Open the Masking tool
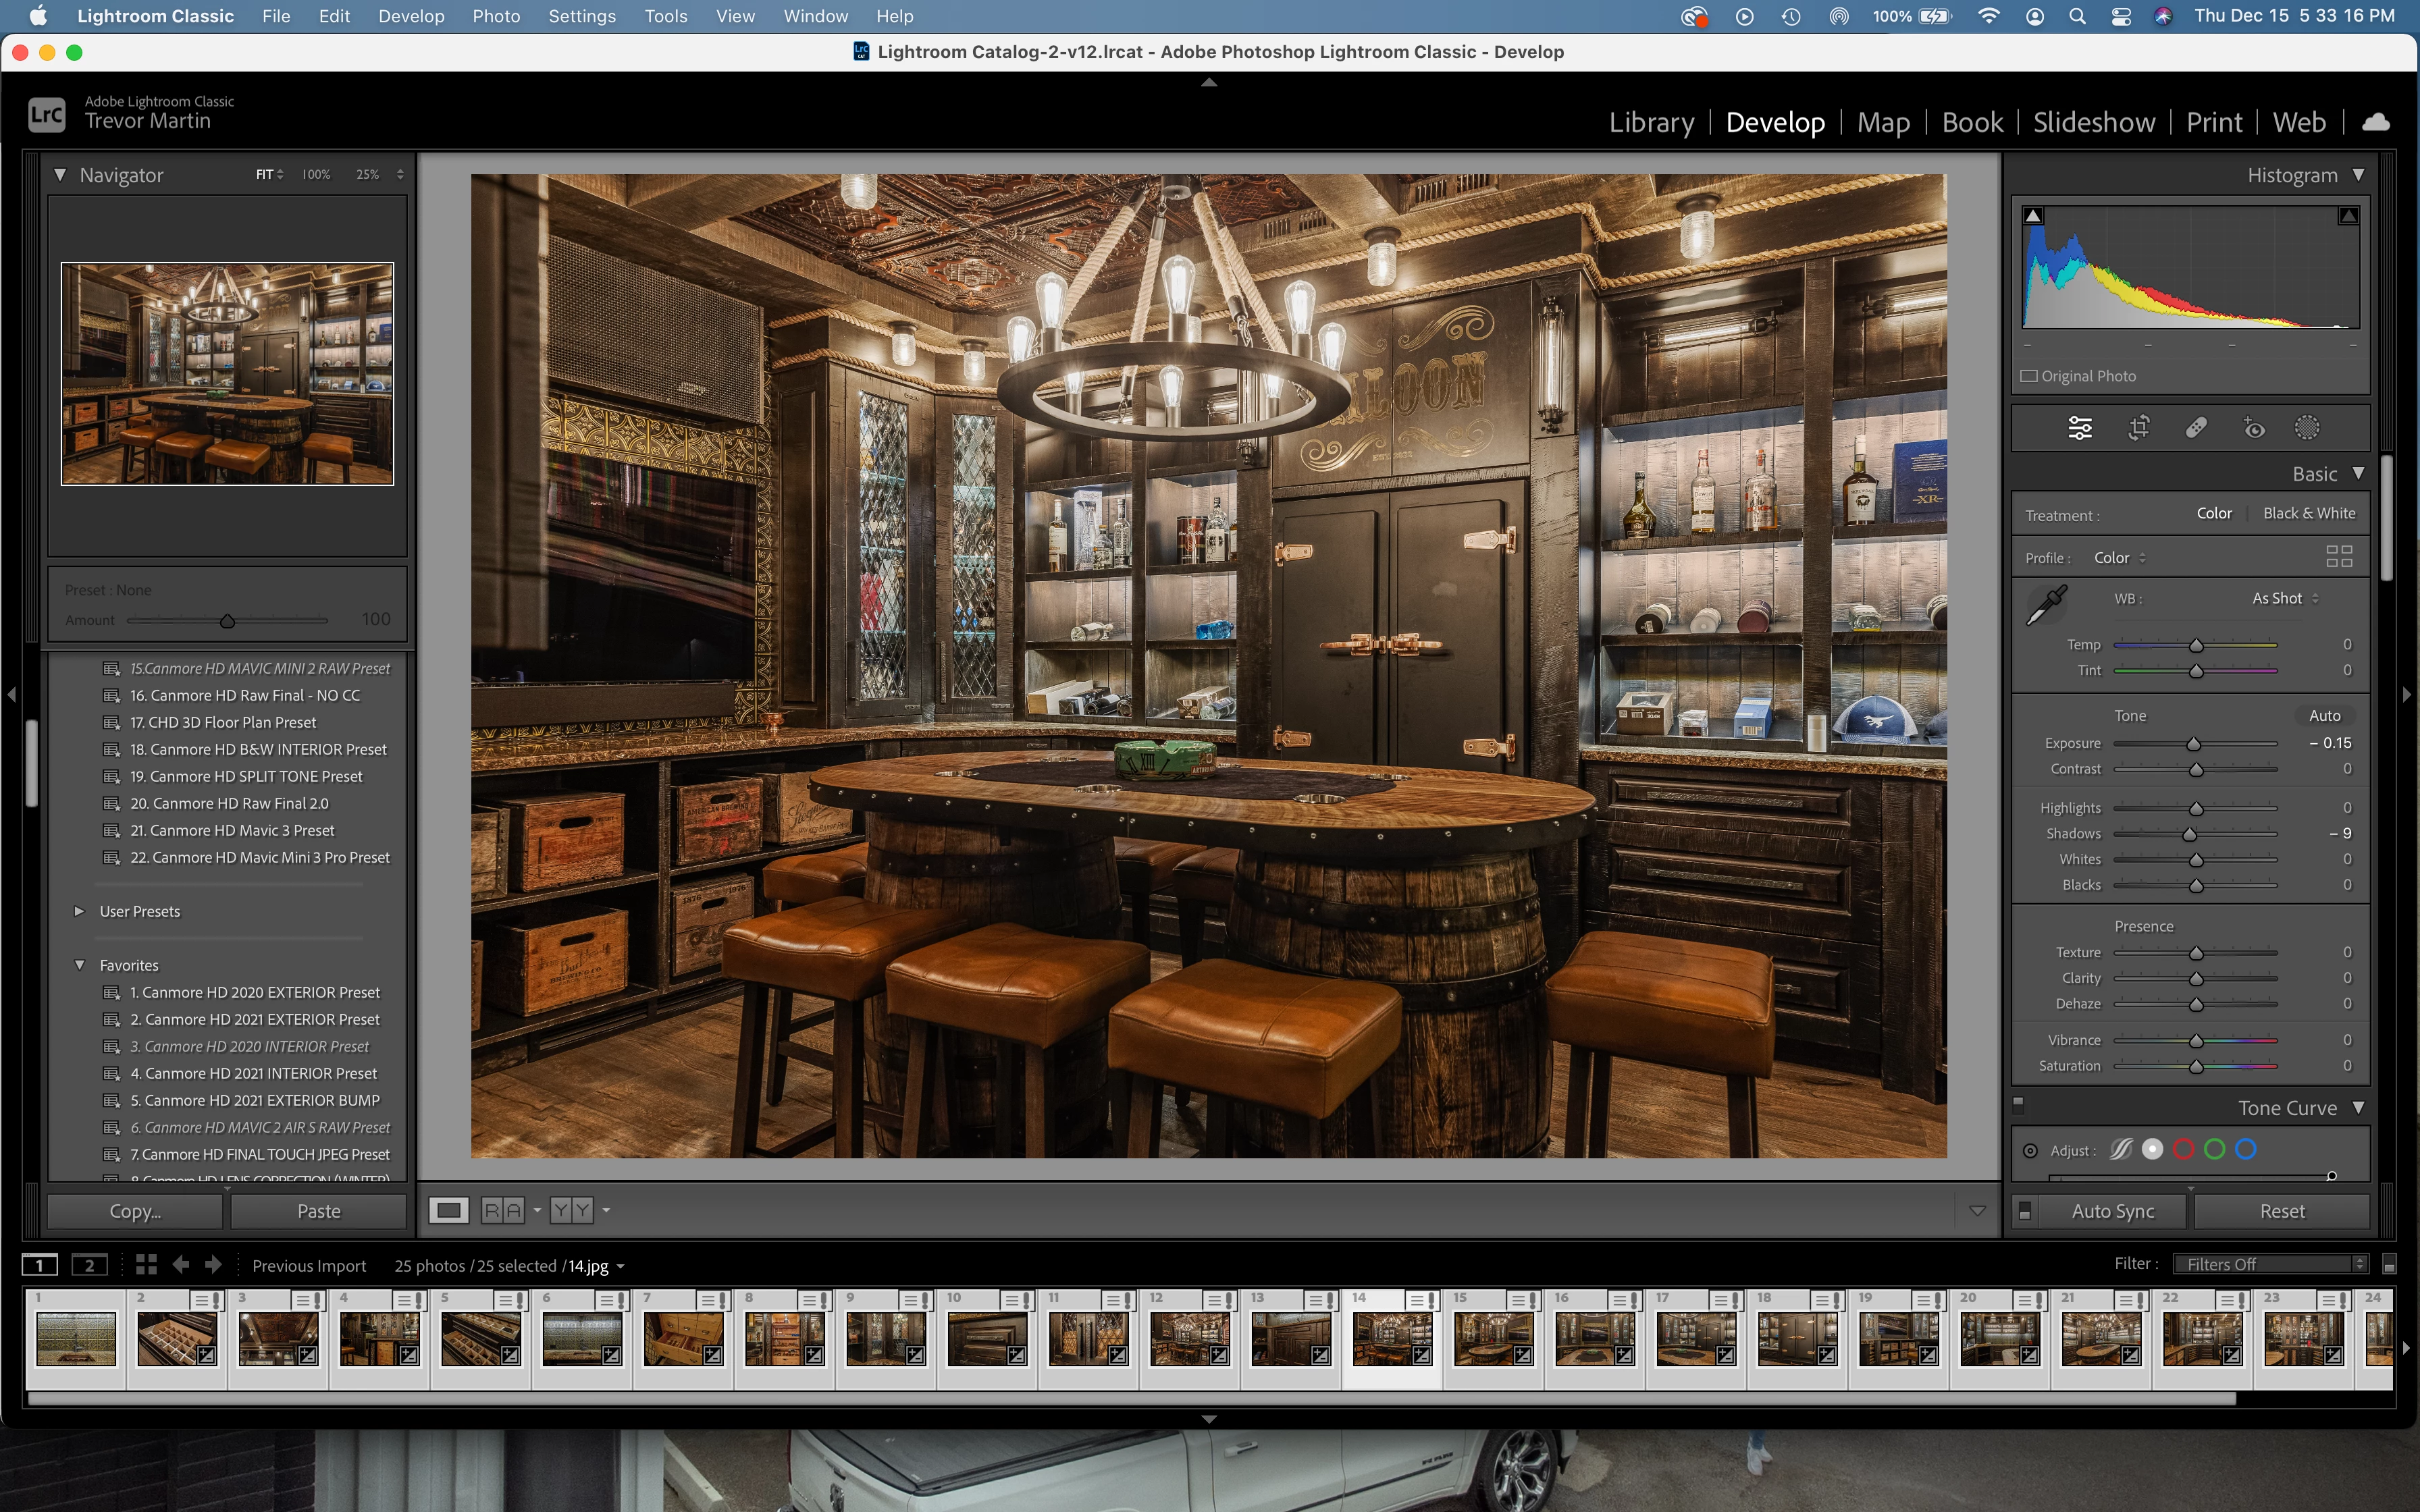 tap(2307, 428)
